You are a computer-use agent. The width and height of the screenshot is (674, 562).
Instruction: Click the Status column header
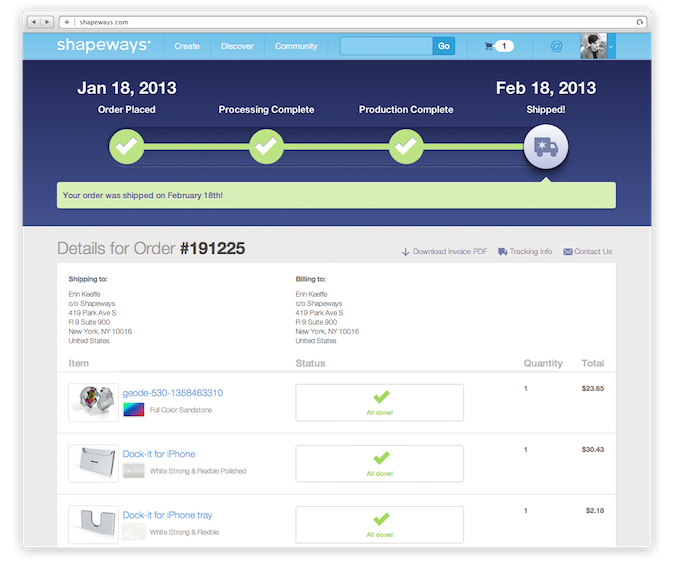tap(310, 363)
